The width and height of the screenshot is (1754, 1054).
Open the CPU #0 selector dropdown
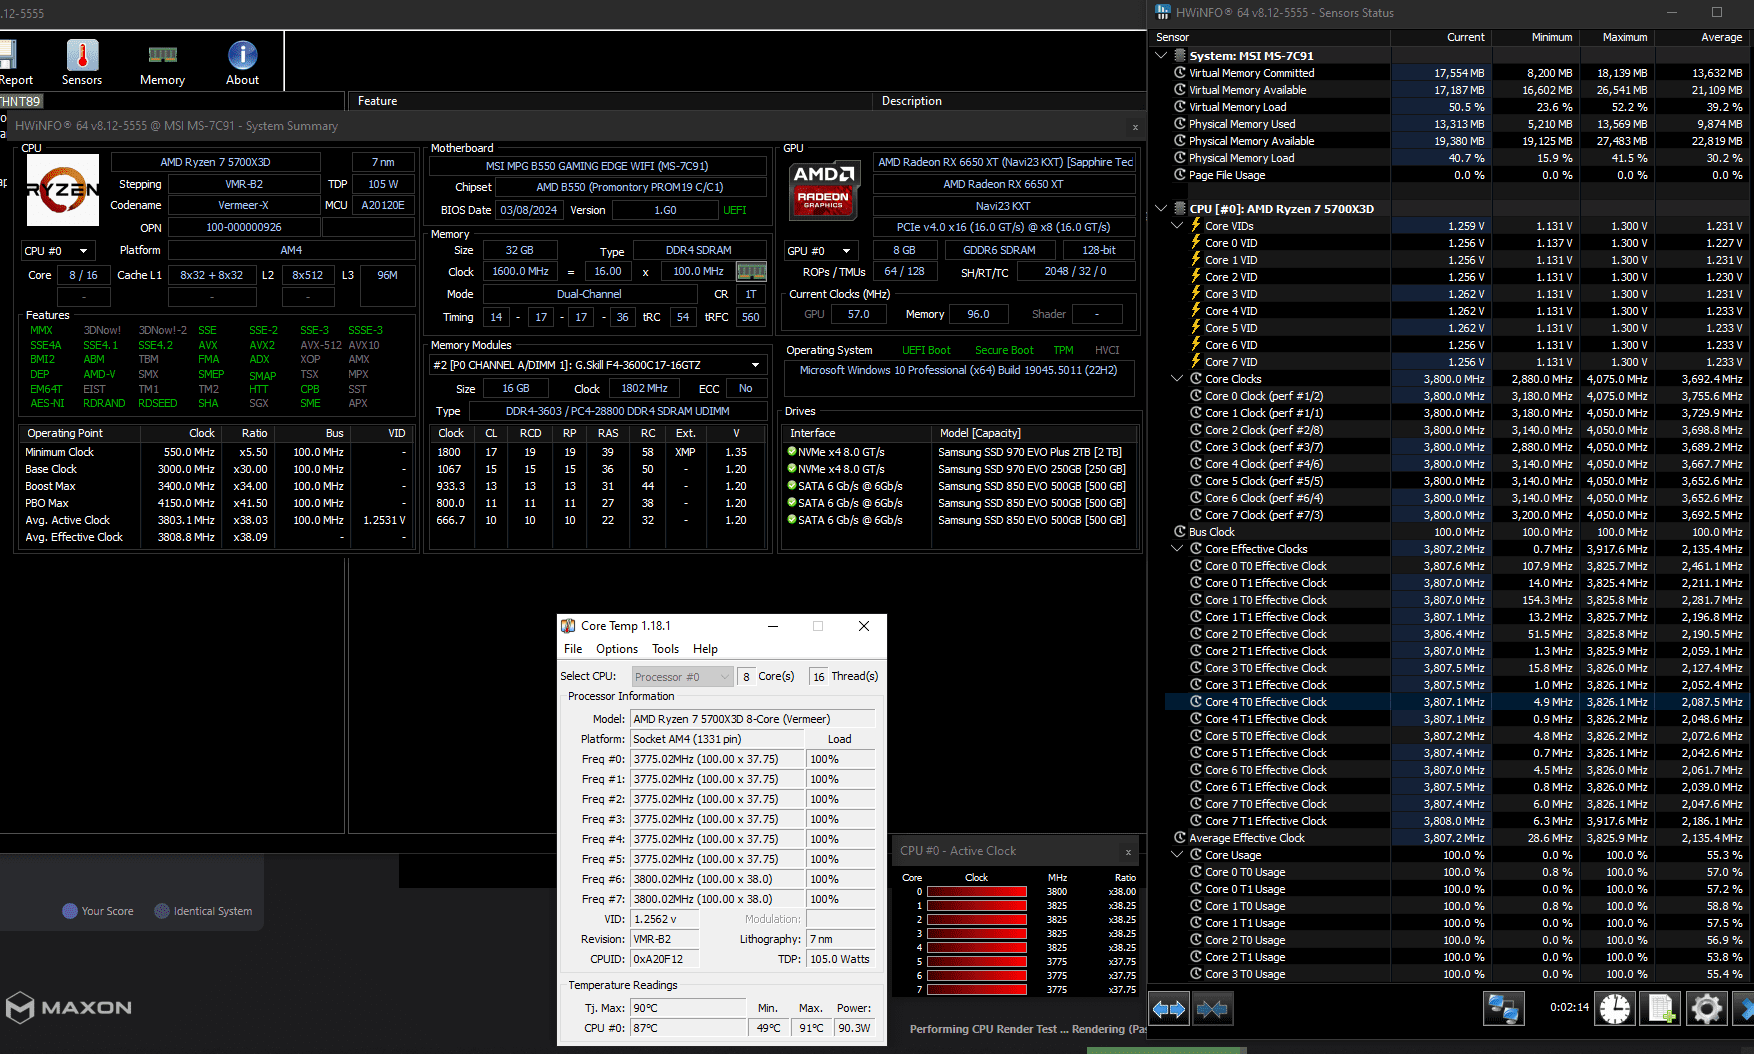point(58,251)
